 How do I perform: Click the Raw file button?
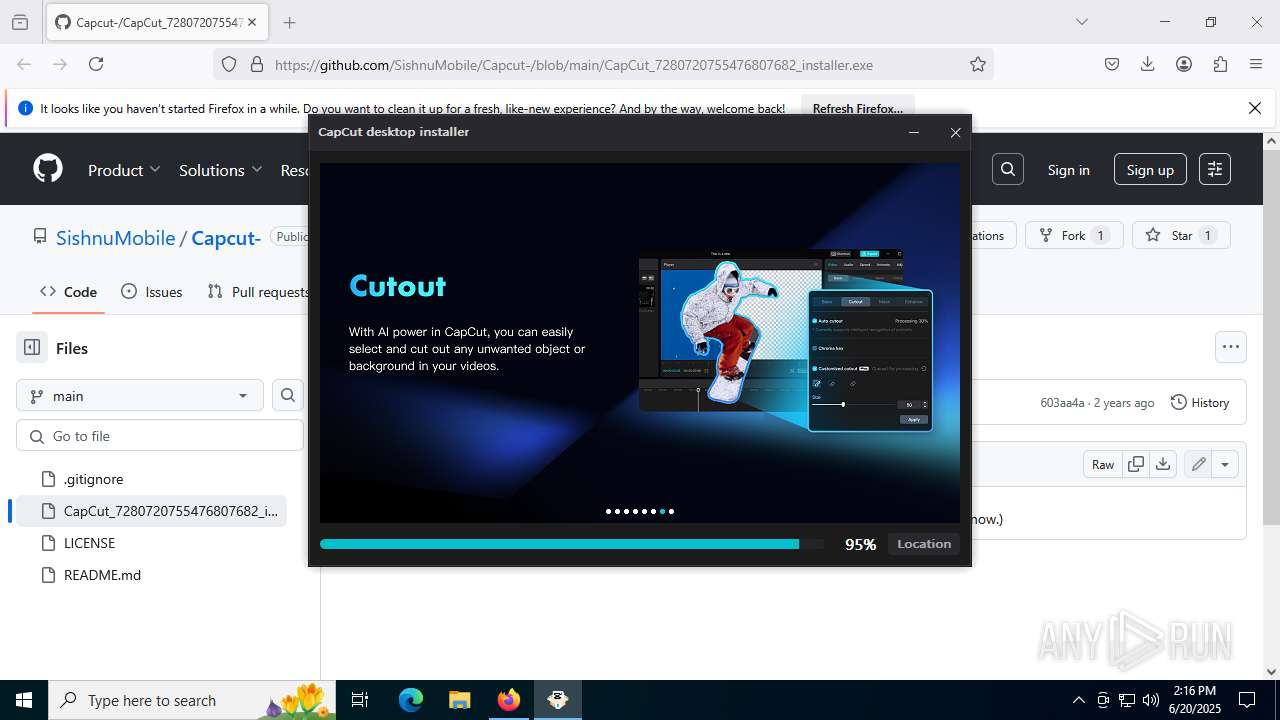click(1103, 464)
